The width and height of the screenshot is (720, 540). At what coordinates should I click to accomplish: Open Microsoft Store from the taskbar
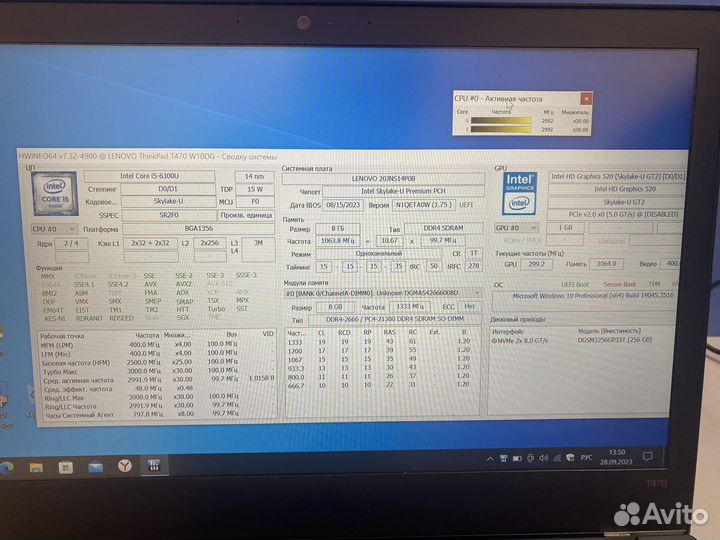(66, 467)
